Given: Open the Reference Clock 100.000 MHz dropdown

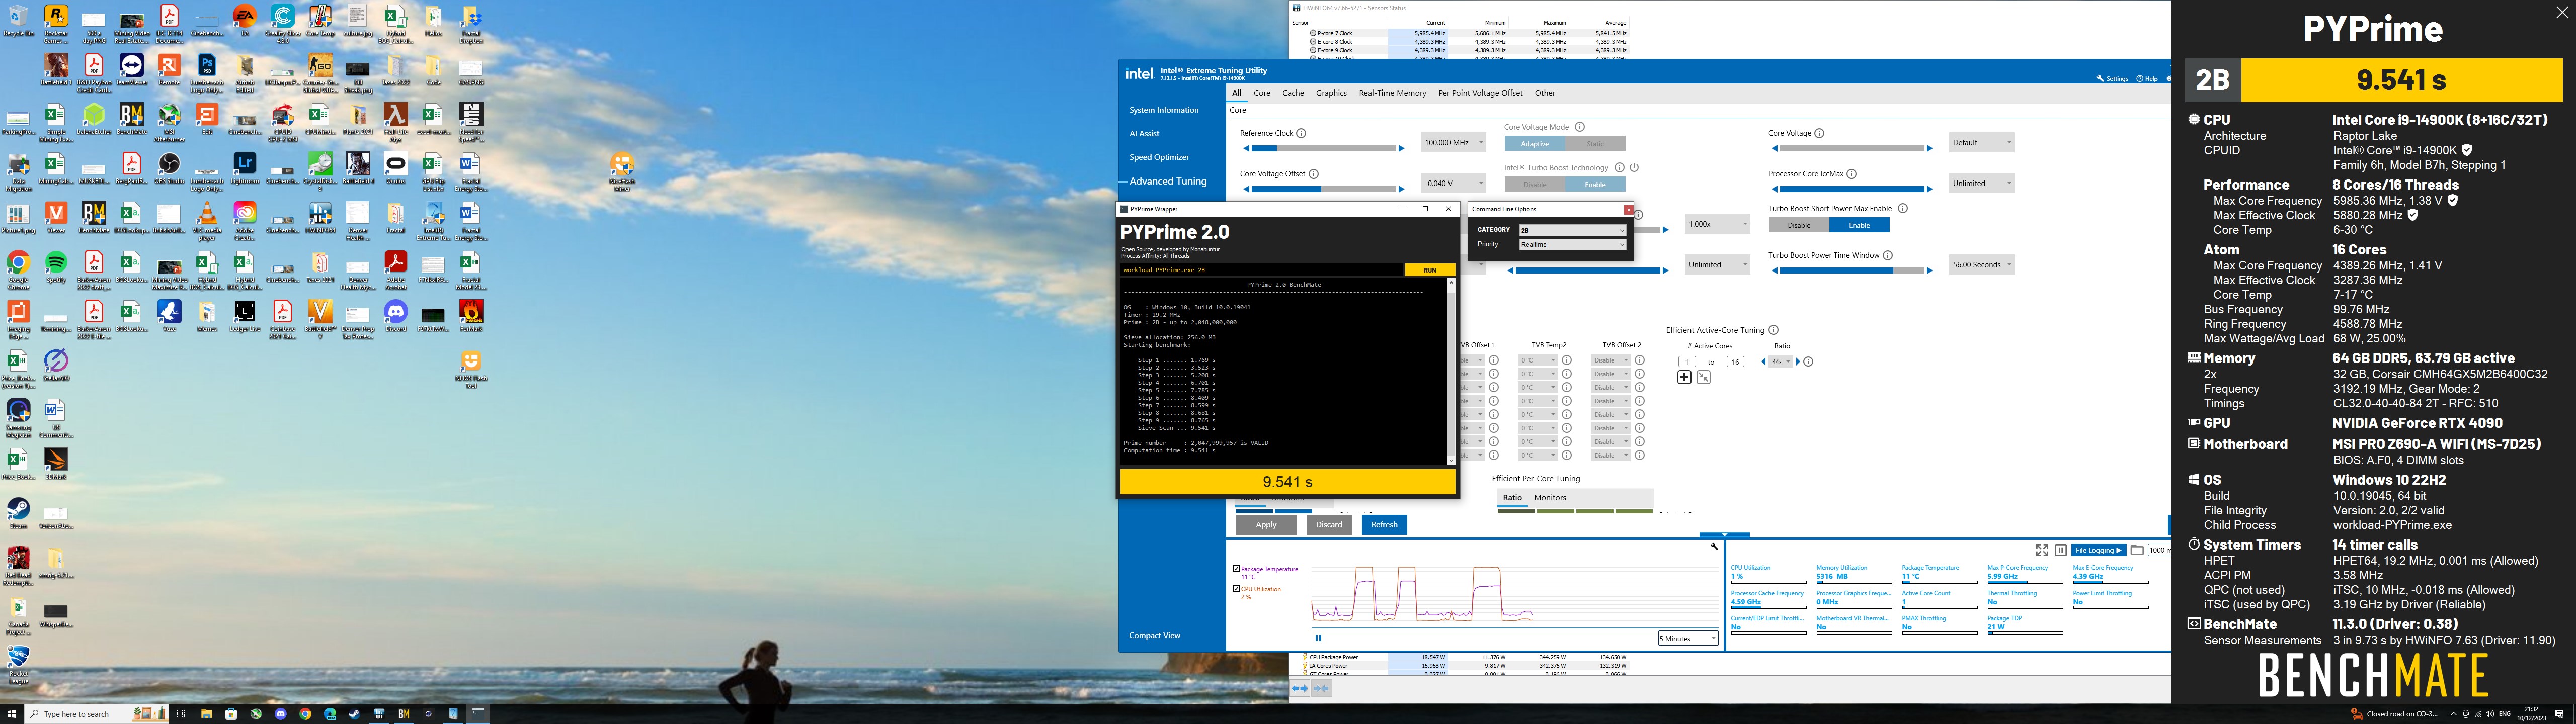Looking at the screenshot, I should (1453, 143).
